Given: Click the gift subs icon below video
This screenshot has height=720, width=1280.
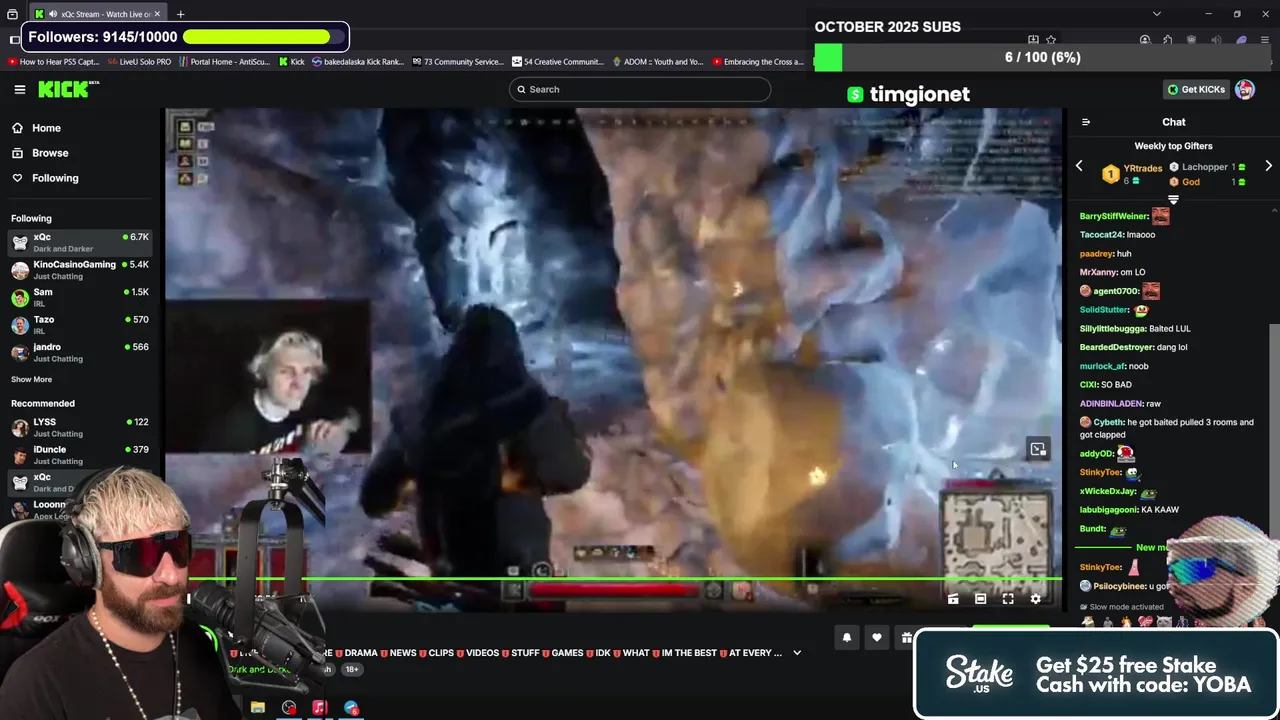Looking at the screenshot, I should (x=906, y=638).
